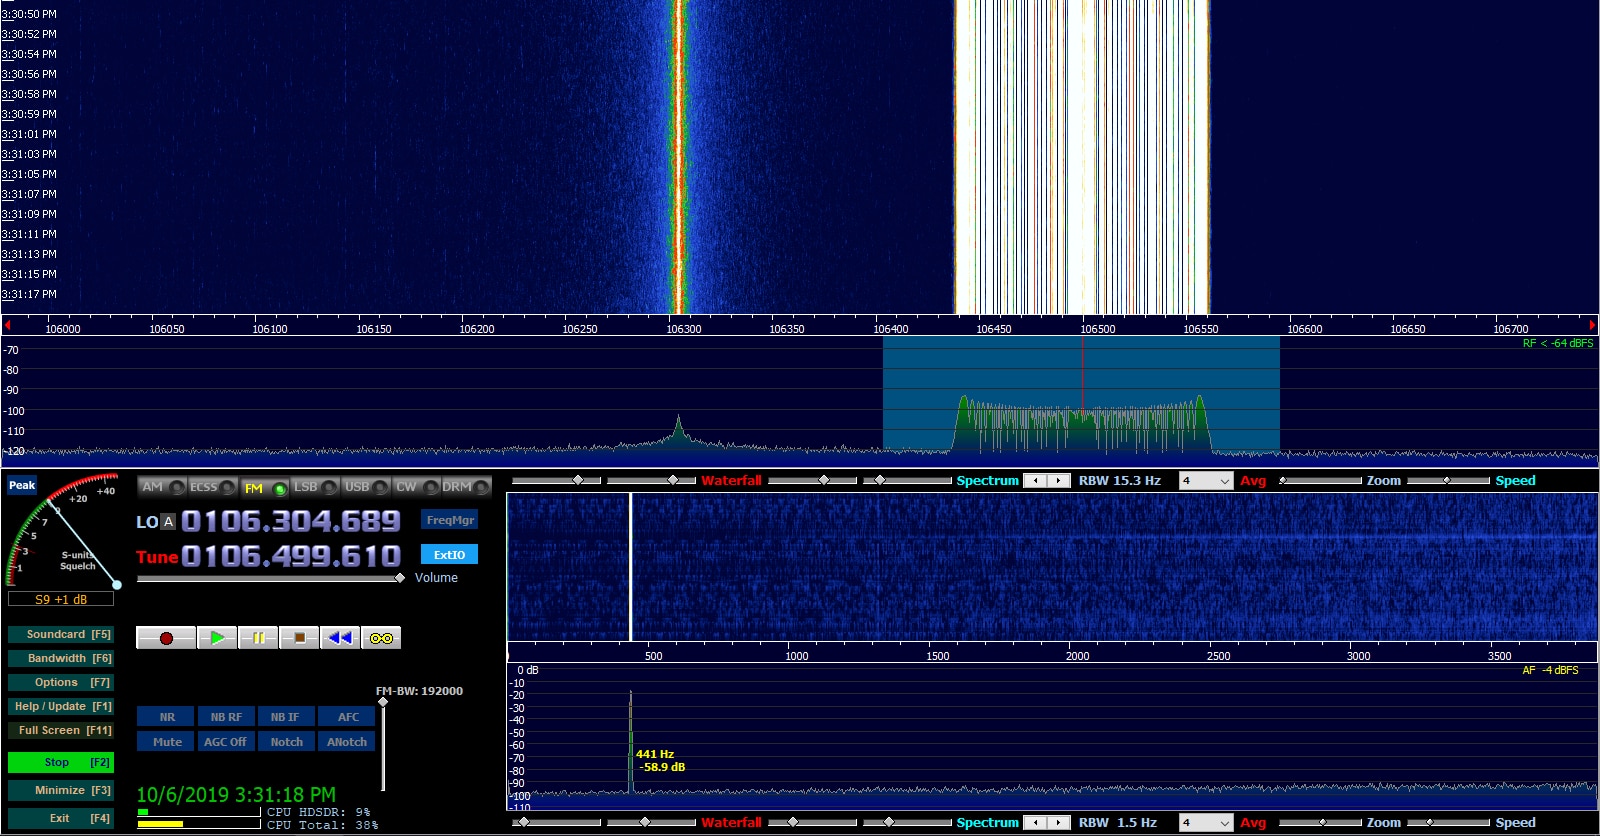Click the ExtIO button
This screenshot has height=837, width=1600.
(449, 555)
